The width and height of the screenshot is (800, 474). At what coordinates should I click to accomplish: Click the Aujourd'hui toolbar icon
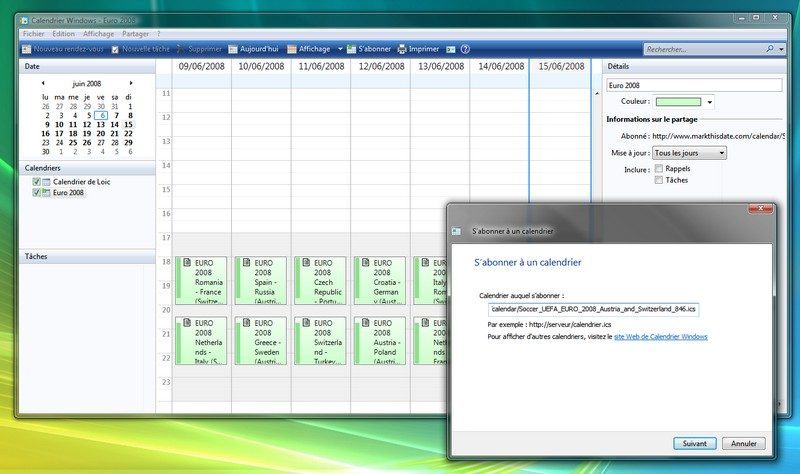(234, 49)
